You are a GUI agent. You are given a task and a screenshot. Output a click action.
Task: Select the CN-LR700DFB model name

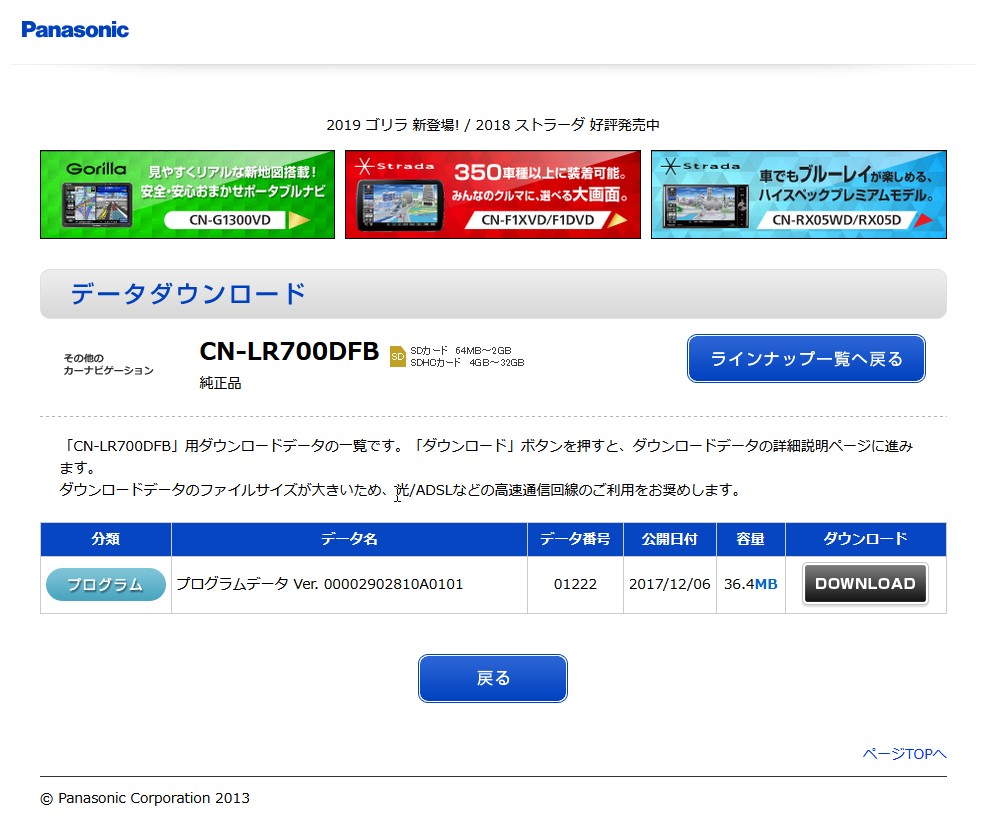pyautogui.click(x=290, y=352)
